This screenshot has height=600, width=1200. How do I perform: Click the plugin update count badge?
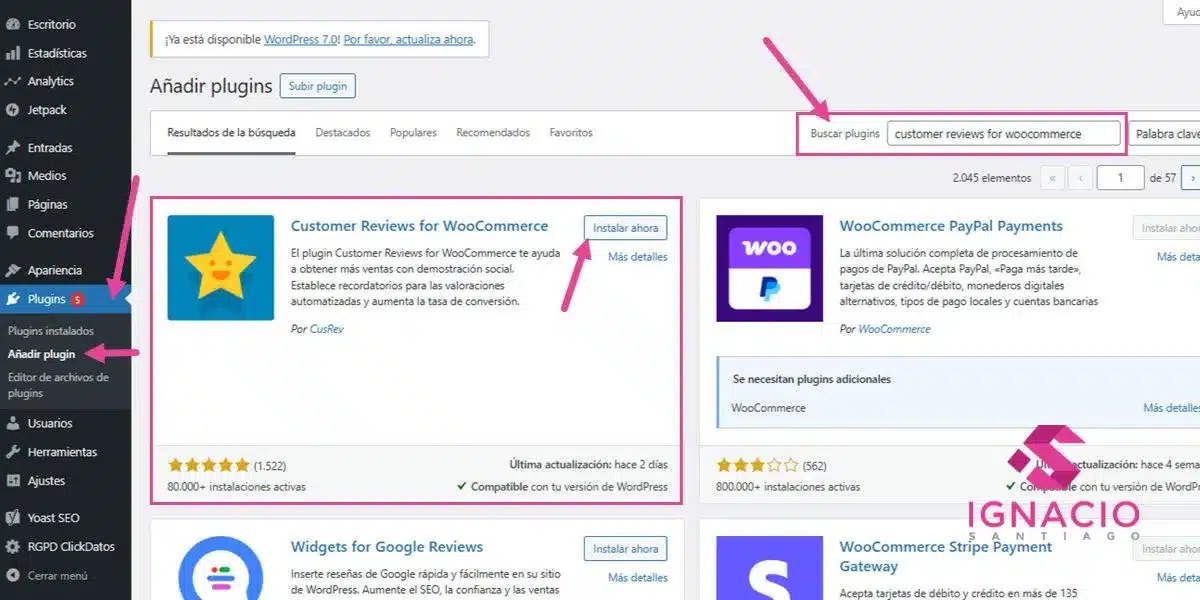(x=77, y=299)
